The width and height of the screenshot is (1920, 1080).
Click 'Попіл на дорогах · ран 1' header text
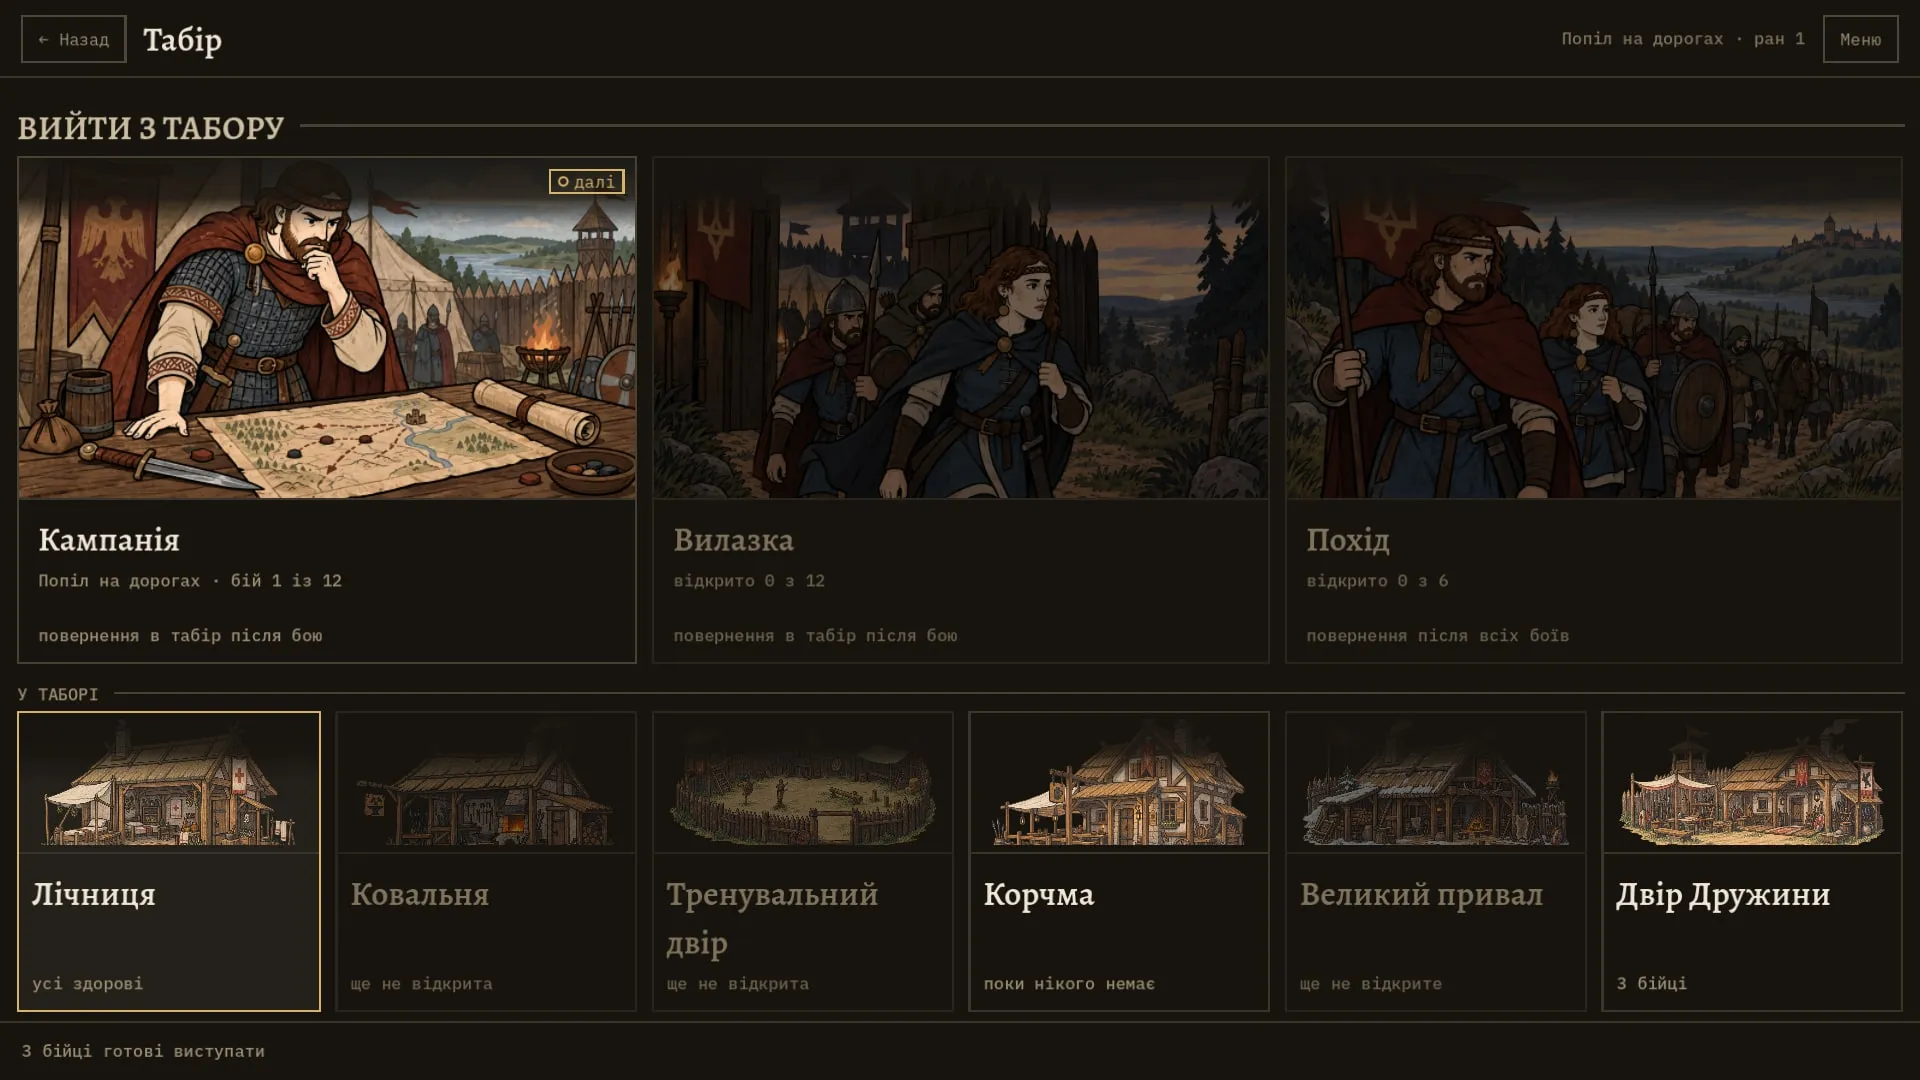point(1683,39)
